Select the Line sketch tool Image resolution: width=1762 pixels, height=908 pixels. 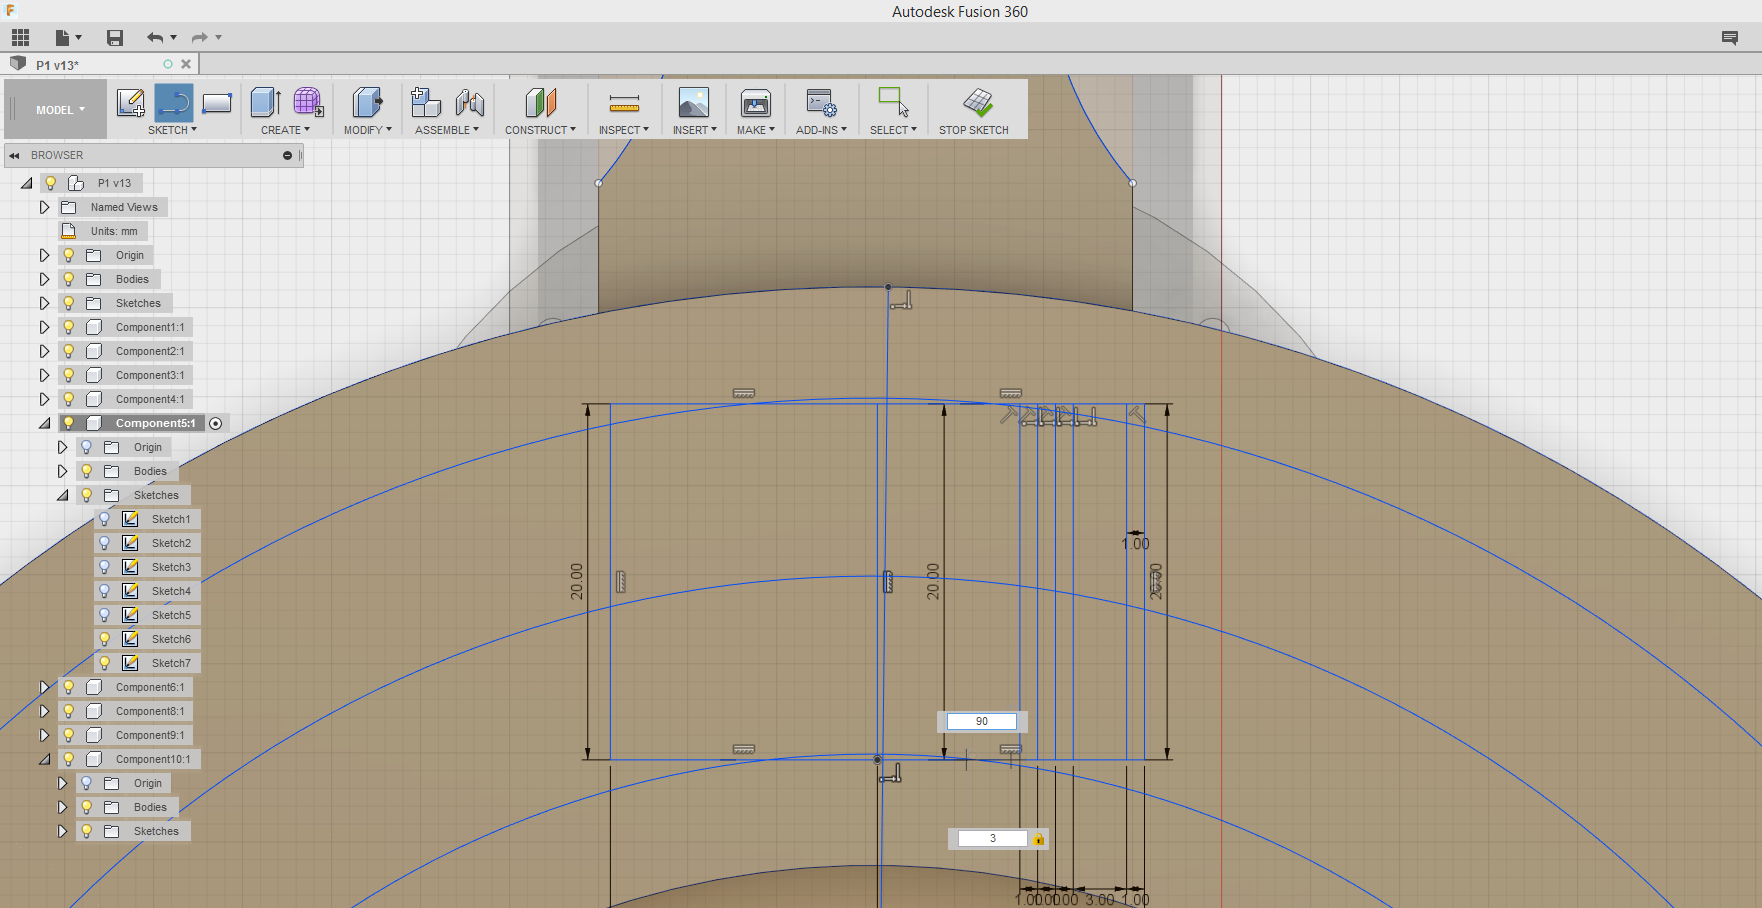pyautogui.click(x=174, y=103)
